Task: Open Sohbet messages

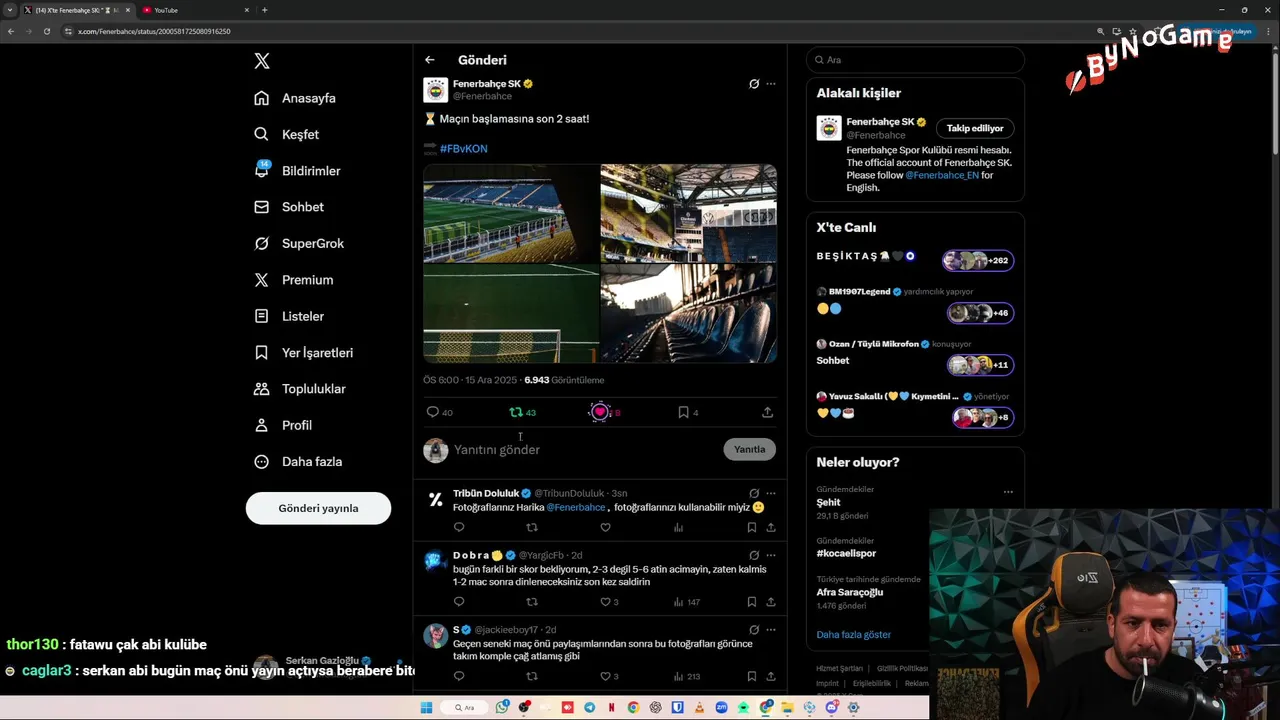Action: [x=289, y=207]
